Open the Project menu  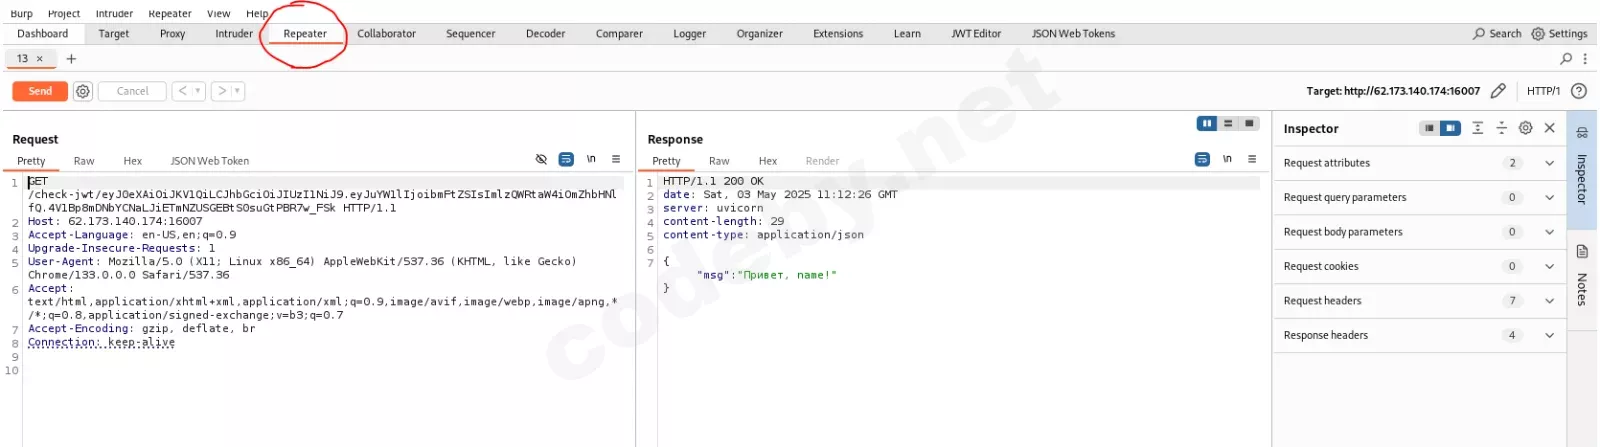coord(64,13)
